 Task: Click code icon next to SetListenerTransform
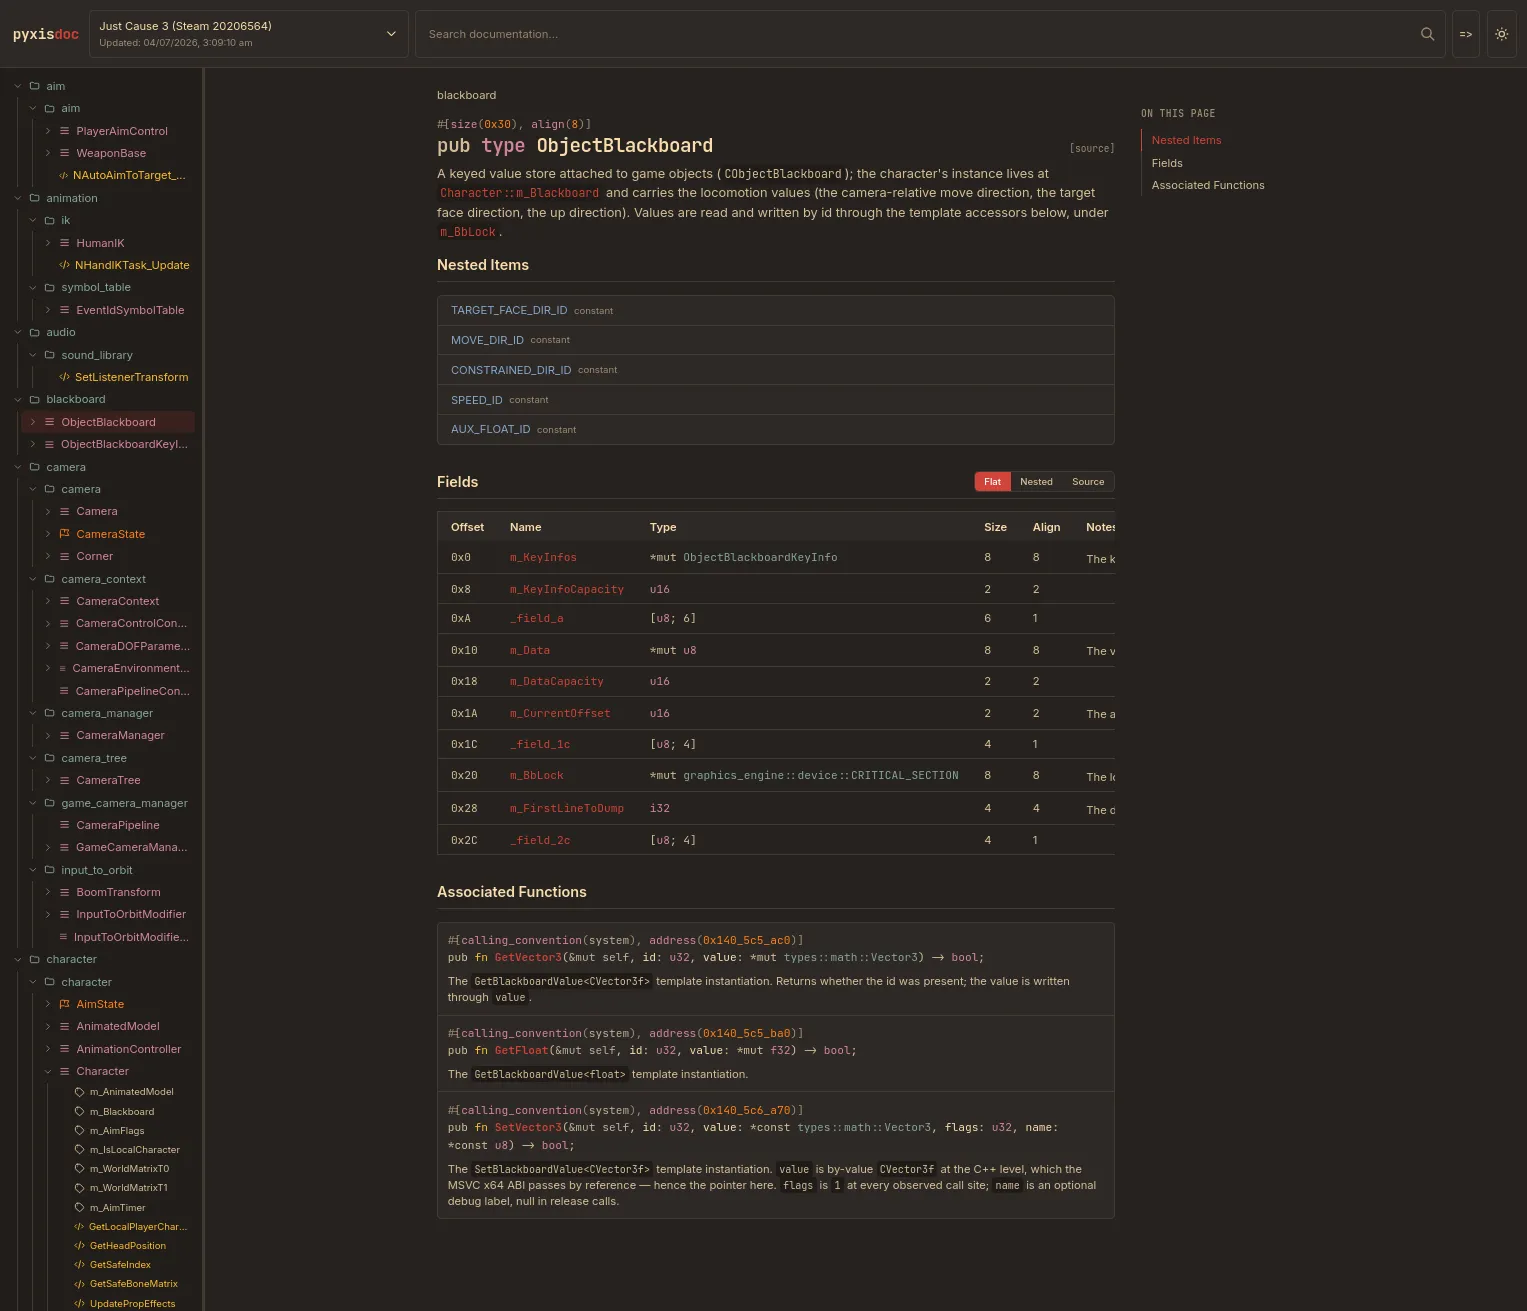coord(65,377)
